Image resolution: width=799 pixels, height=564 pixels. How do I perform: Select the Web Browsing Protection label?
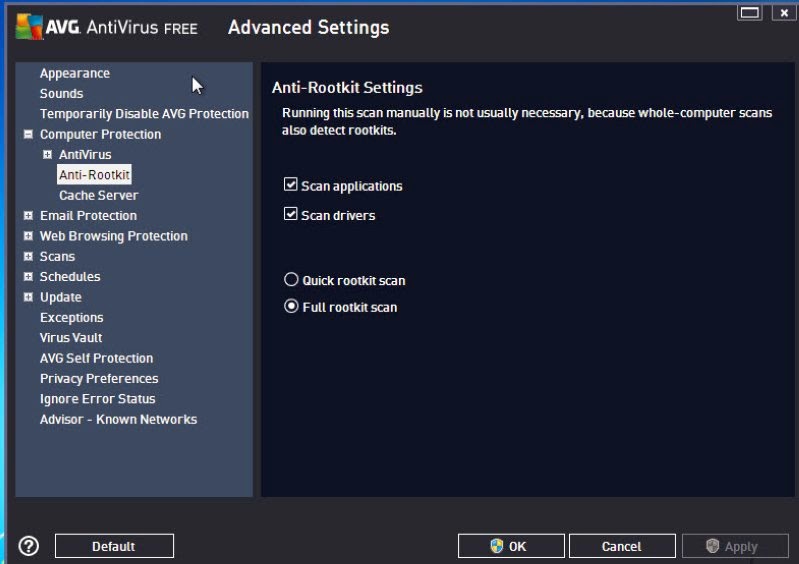point(114,236)
